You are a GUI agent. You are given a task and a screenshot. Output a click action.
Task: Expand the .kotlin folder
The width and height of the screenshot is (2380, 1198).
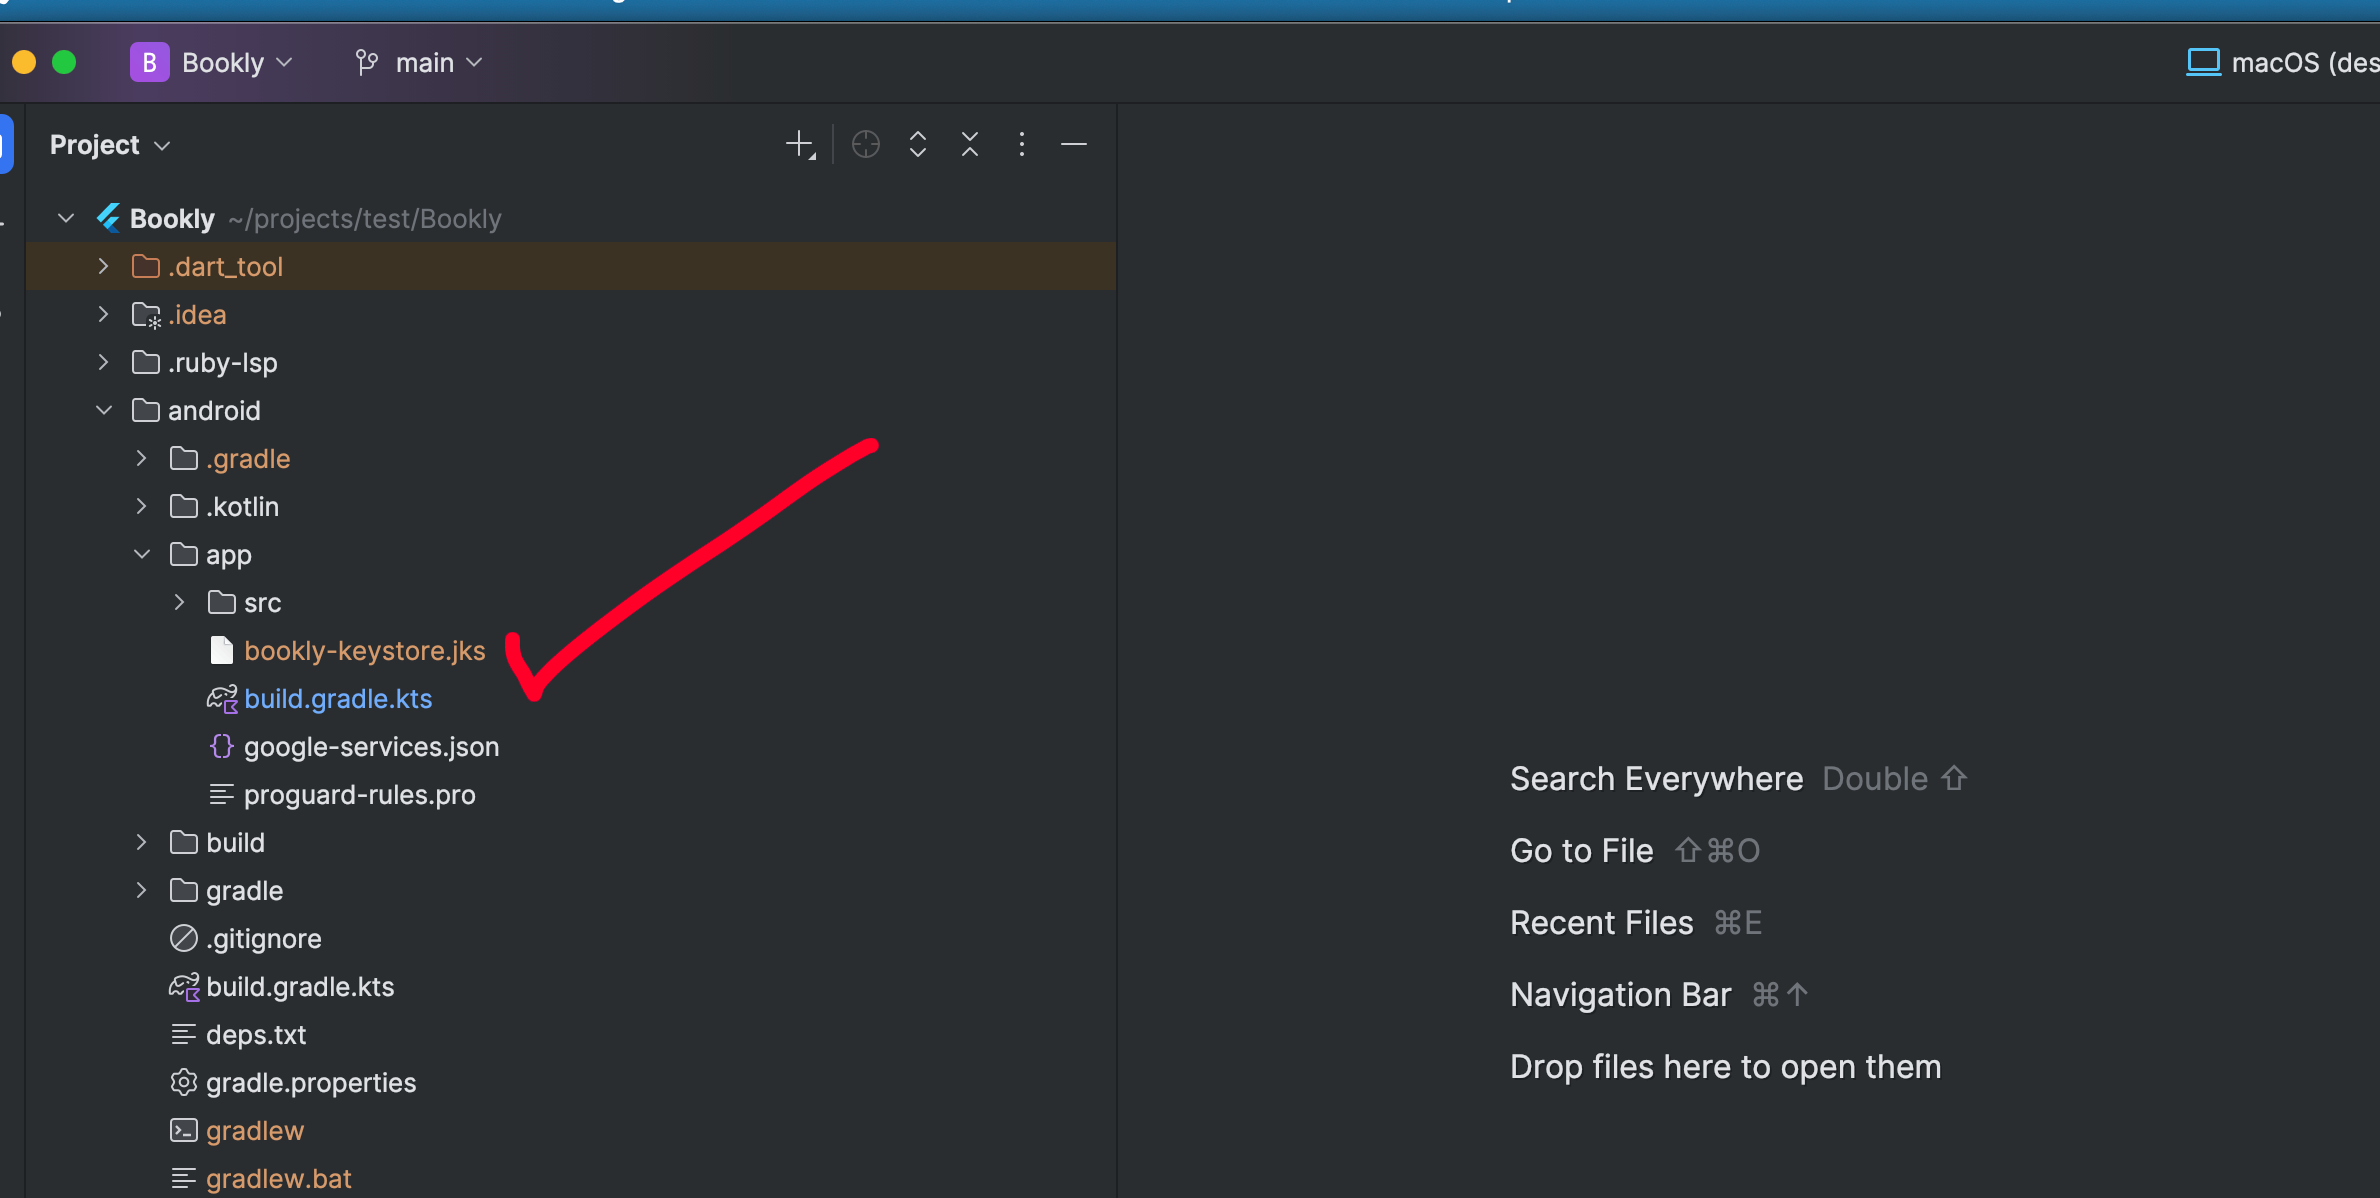pos(141,506)
